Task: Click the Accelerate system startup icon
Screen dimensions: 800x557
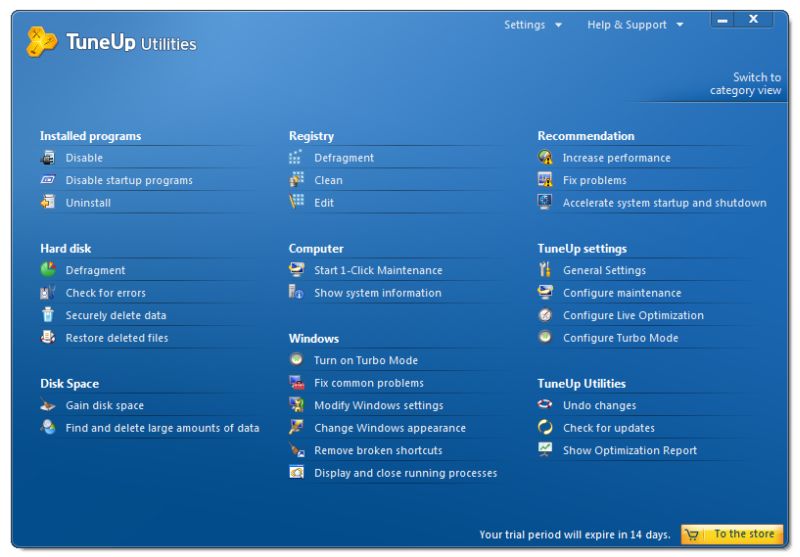Action: pyautogui.click(x=545, y=201)
